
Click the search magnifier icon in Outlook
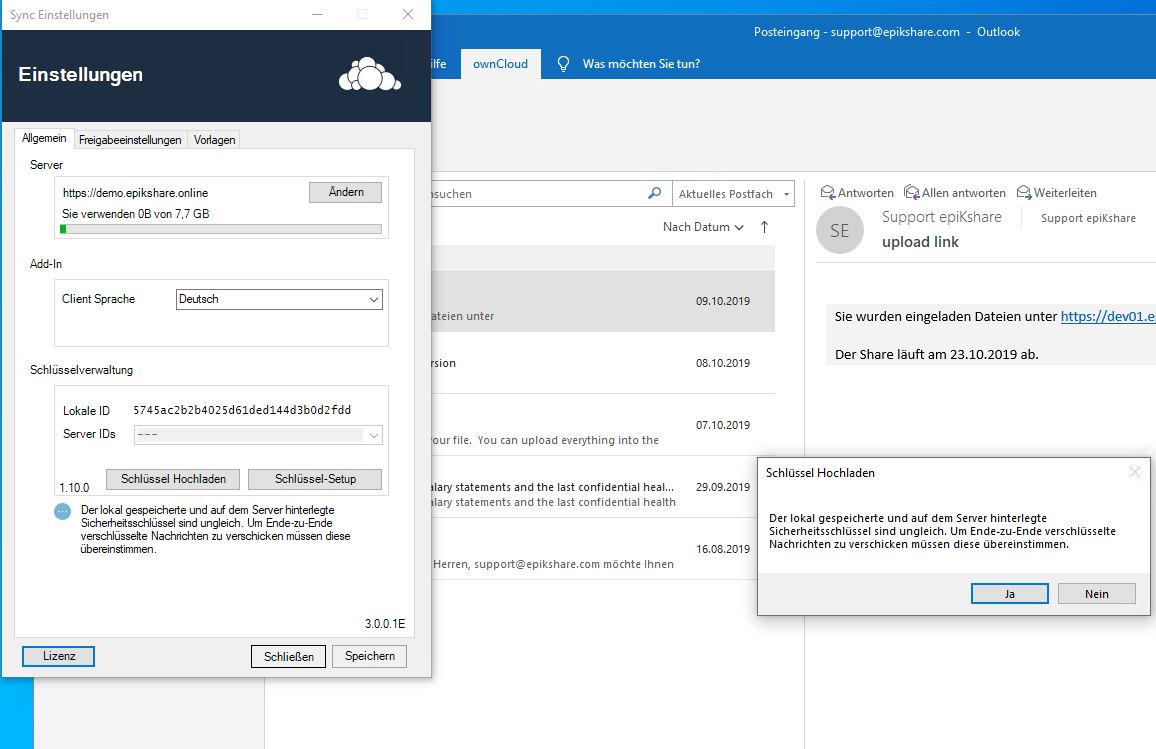[x=654, y=193]
